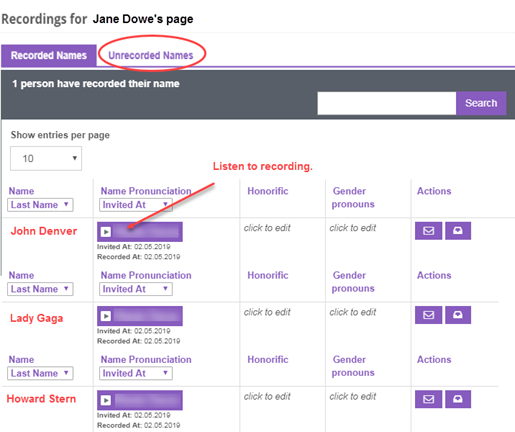The height and width of the screenshot is (432, 515).
Task: Click Honorific header above Howard Stern
Action: [268, 360]
